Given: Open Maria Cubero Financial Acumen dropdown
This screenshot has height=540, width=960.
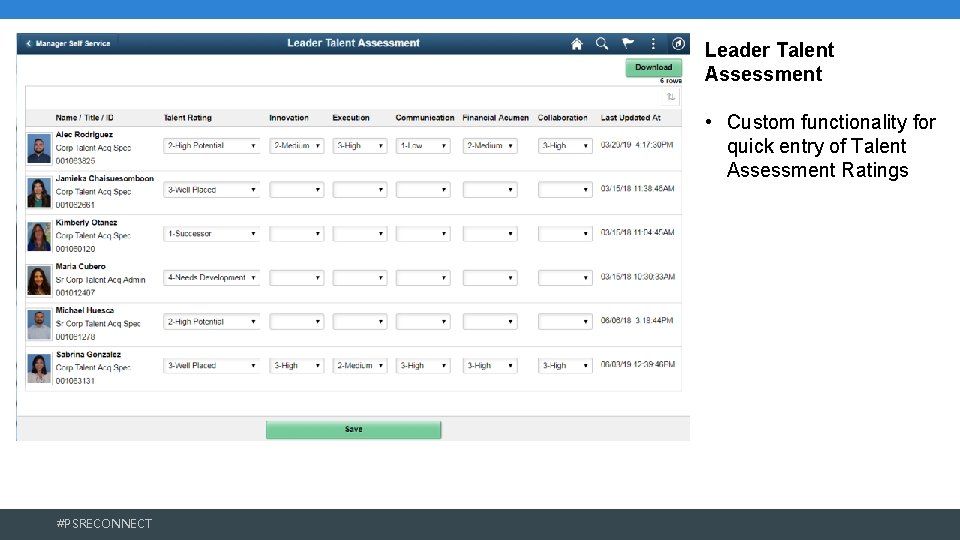Looking at the screenshot, I should click(490, 278).
